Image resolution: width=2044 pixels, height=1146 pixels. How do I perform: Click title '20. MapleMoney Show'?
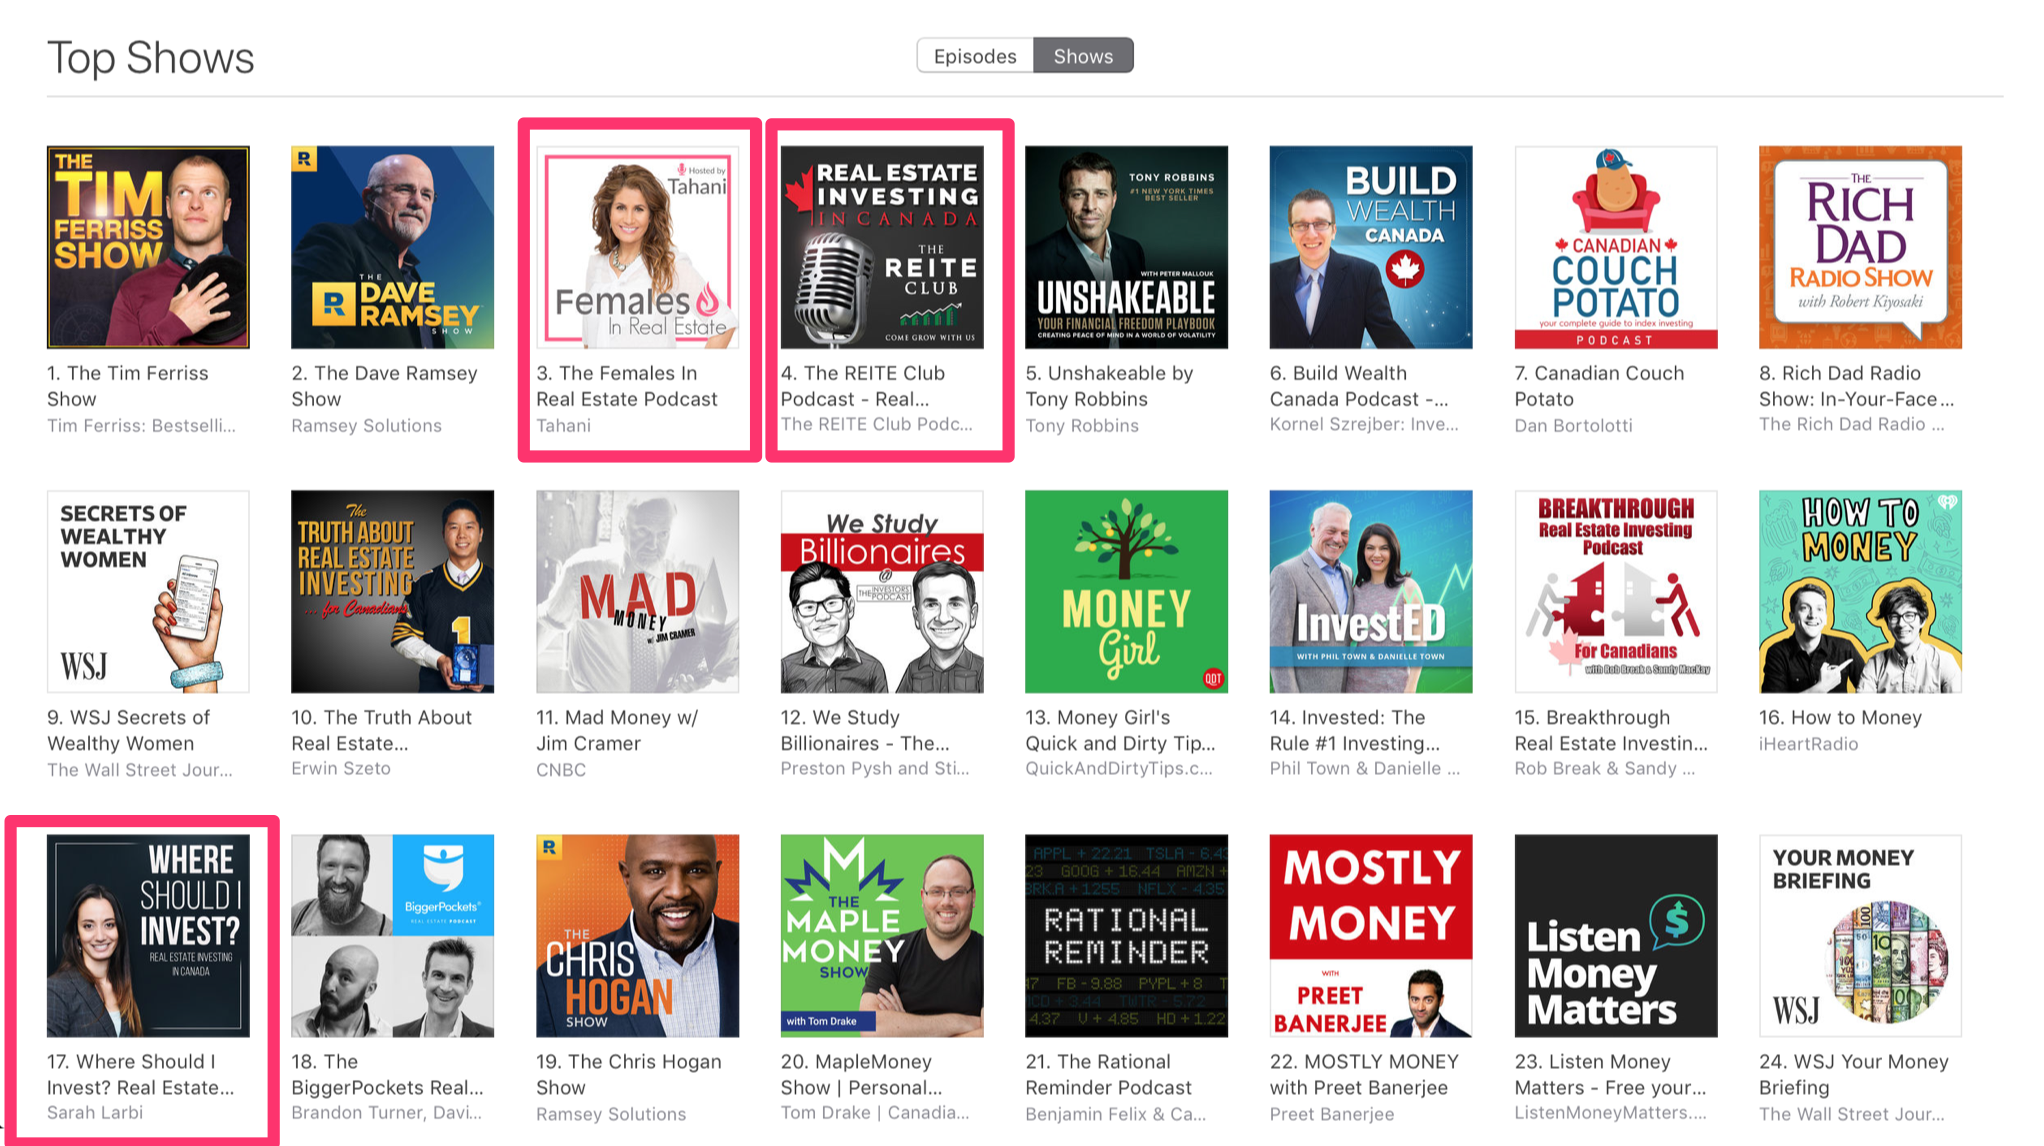click(x=862, y=1074)
